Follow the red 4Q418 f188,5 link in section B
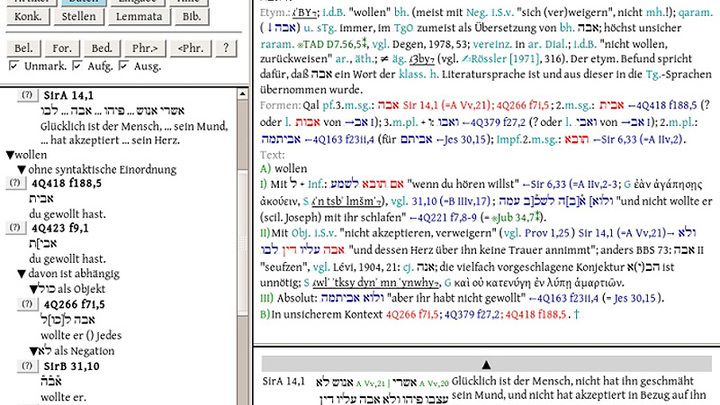Screen dimensions: 720x405 pyautogui.click(x=535, y=315)
